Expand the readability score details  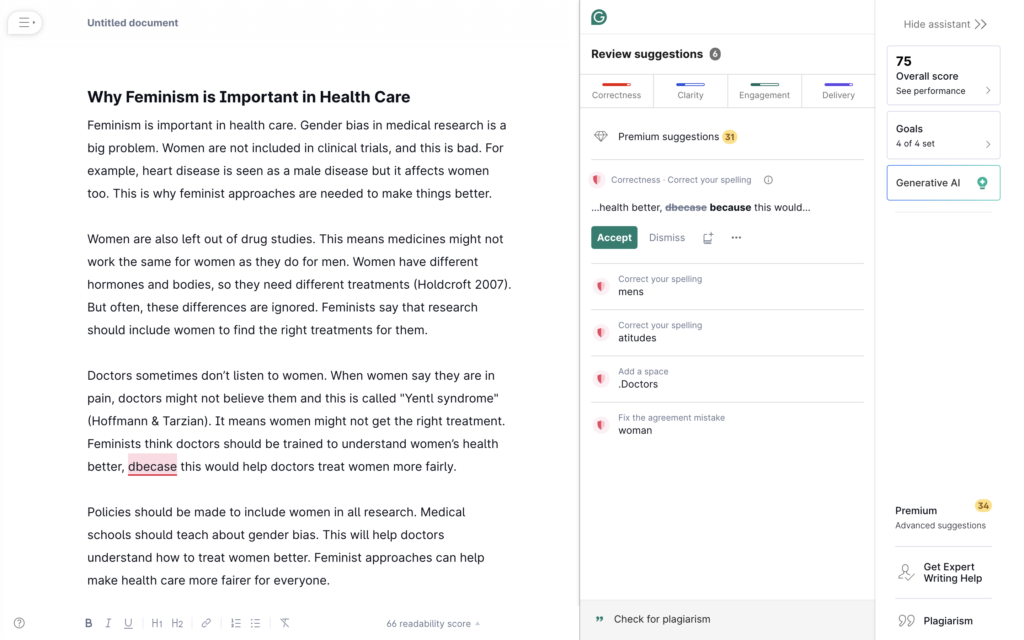[432, 623]
